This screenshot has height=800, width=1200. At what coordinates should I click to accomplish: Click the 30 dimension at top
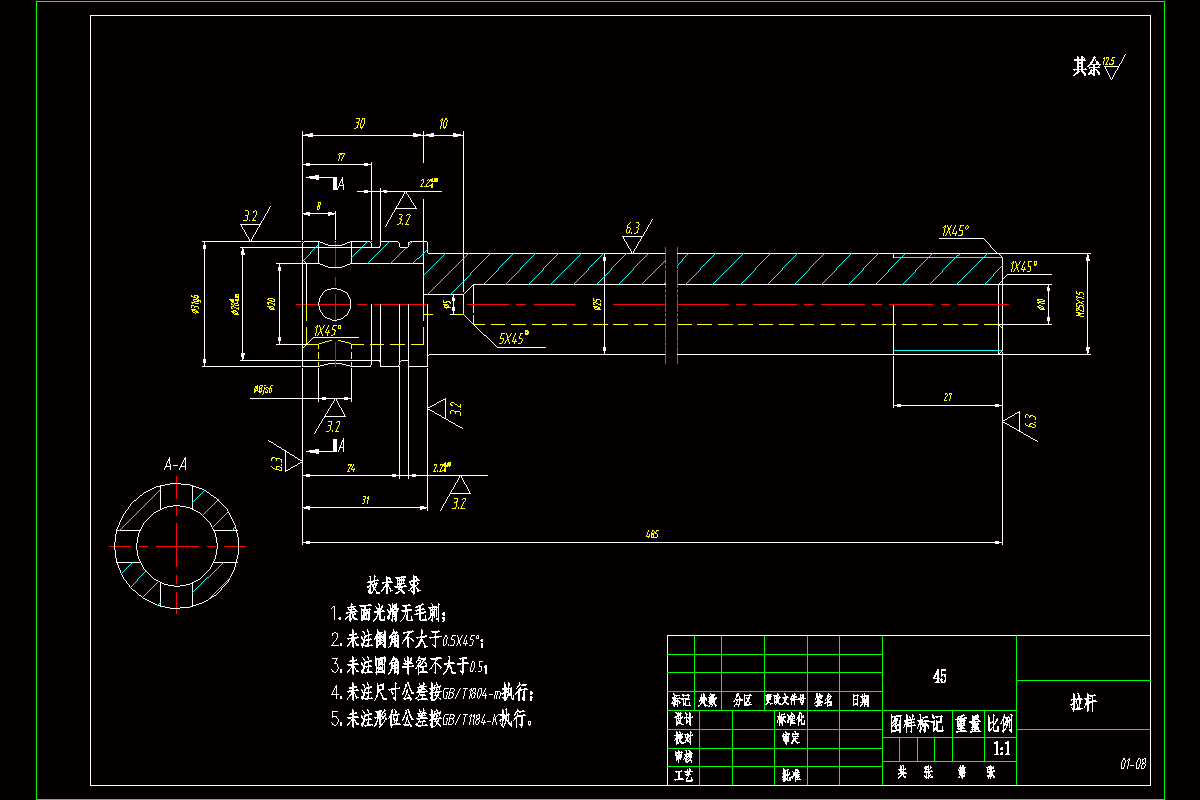point(359,124)
